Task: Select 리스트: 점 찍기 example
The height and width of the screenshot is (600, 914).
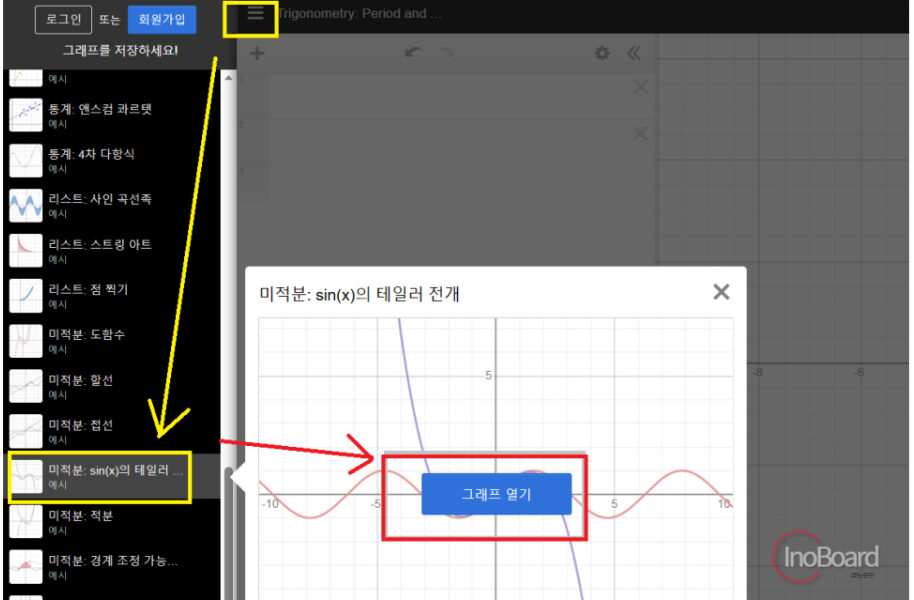Action: point(113,296)
